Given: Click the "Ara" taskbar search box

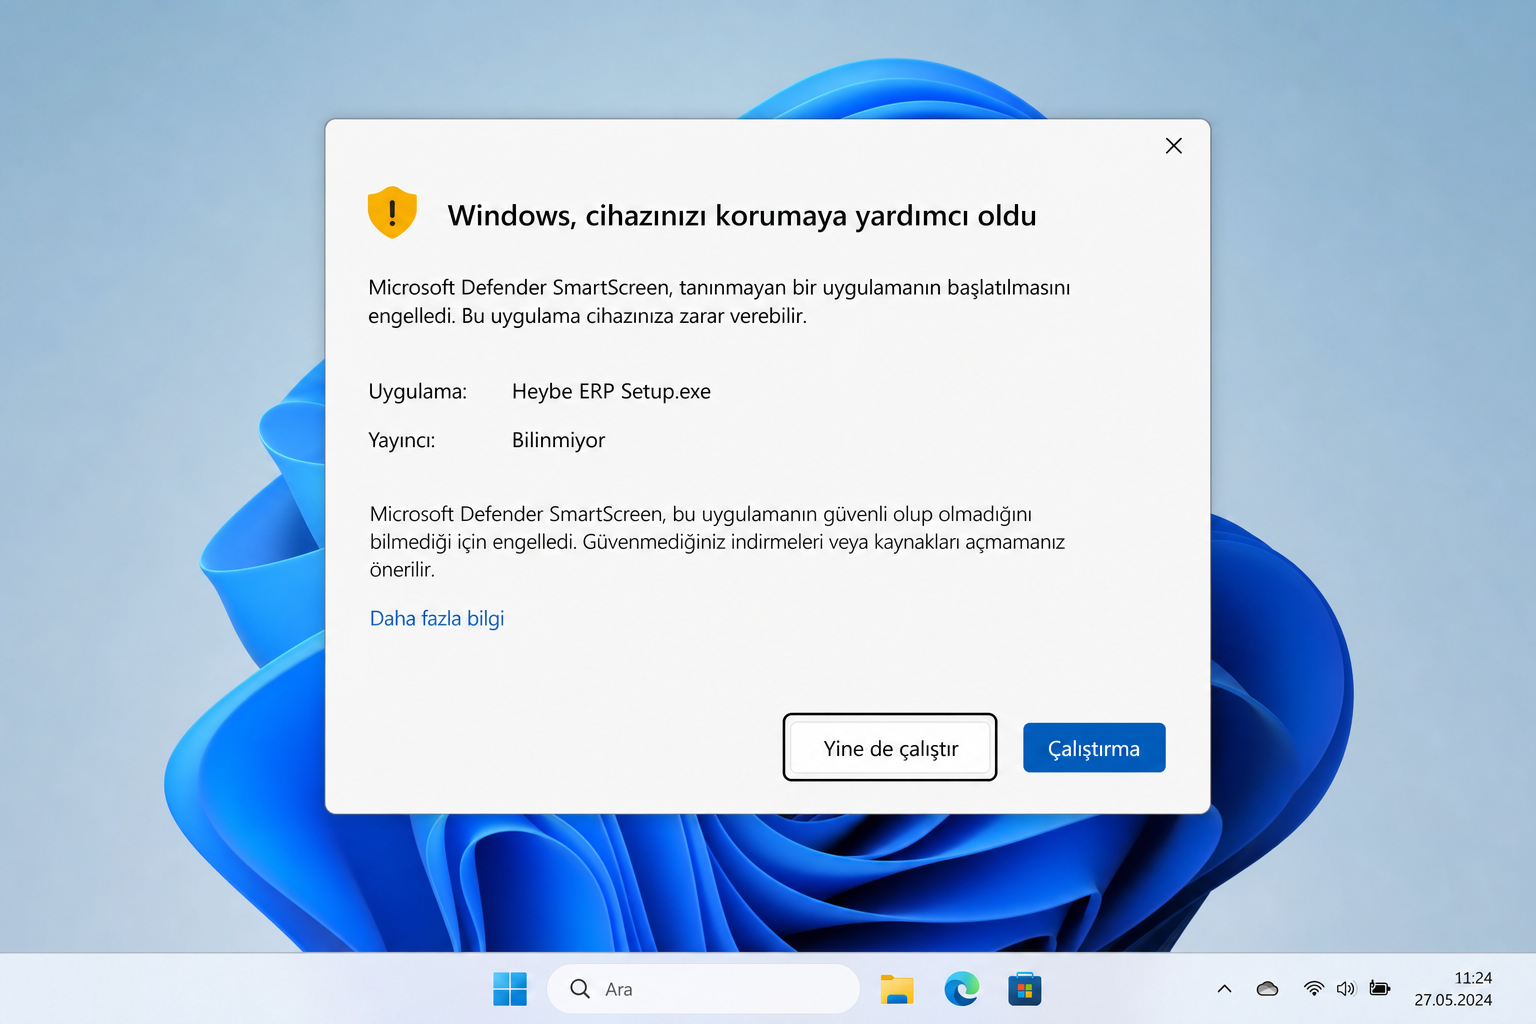Looking at the screenshot, I should (x=703, y=989).
